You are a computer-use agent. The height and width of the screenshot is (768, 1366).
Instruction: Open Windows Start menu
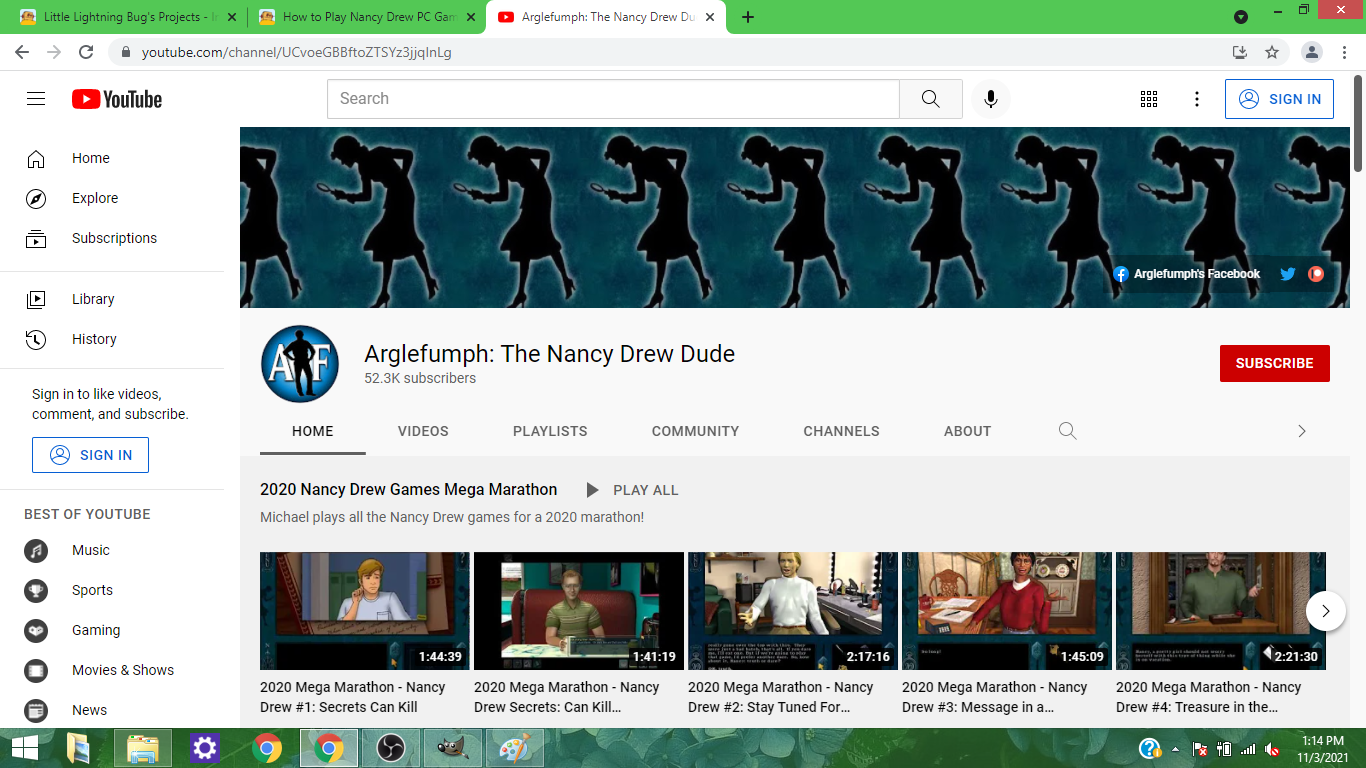(x=25, y=748)
